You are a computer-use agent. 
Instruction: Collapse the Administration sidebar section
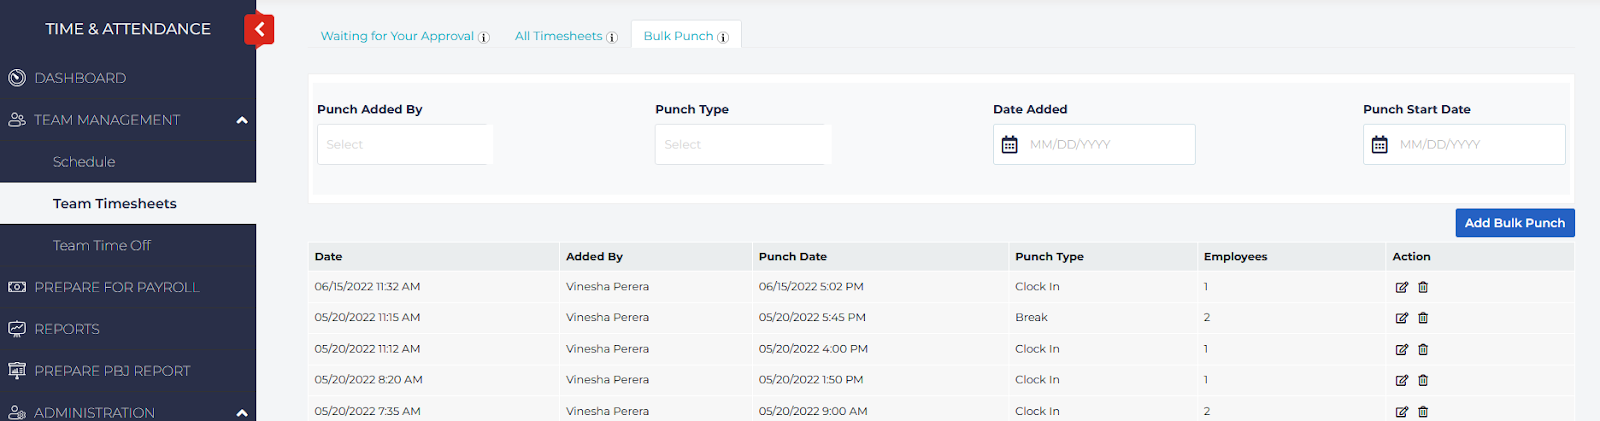coord(242,412)
